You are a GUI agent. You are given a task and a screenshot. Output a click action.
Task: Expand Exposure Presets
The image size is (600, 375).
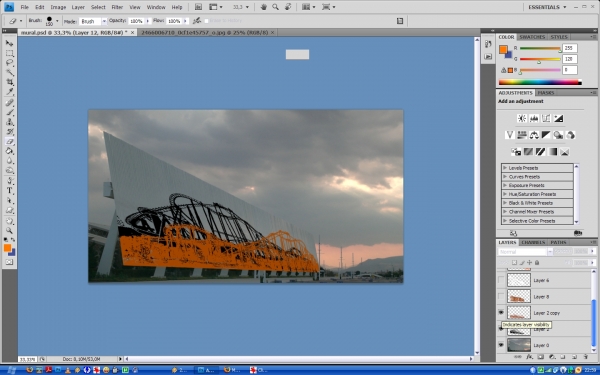point(505,185)
